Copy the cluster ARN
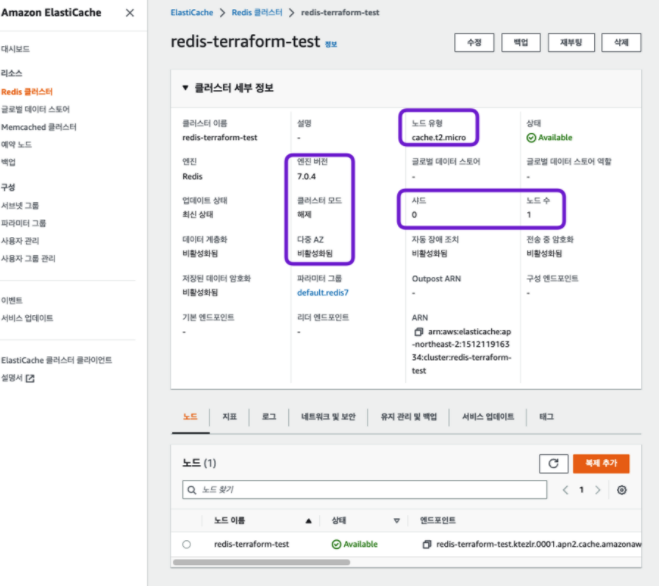Screen dimensions: 659x586 point(419,332)
